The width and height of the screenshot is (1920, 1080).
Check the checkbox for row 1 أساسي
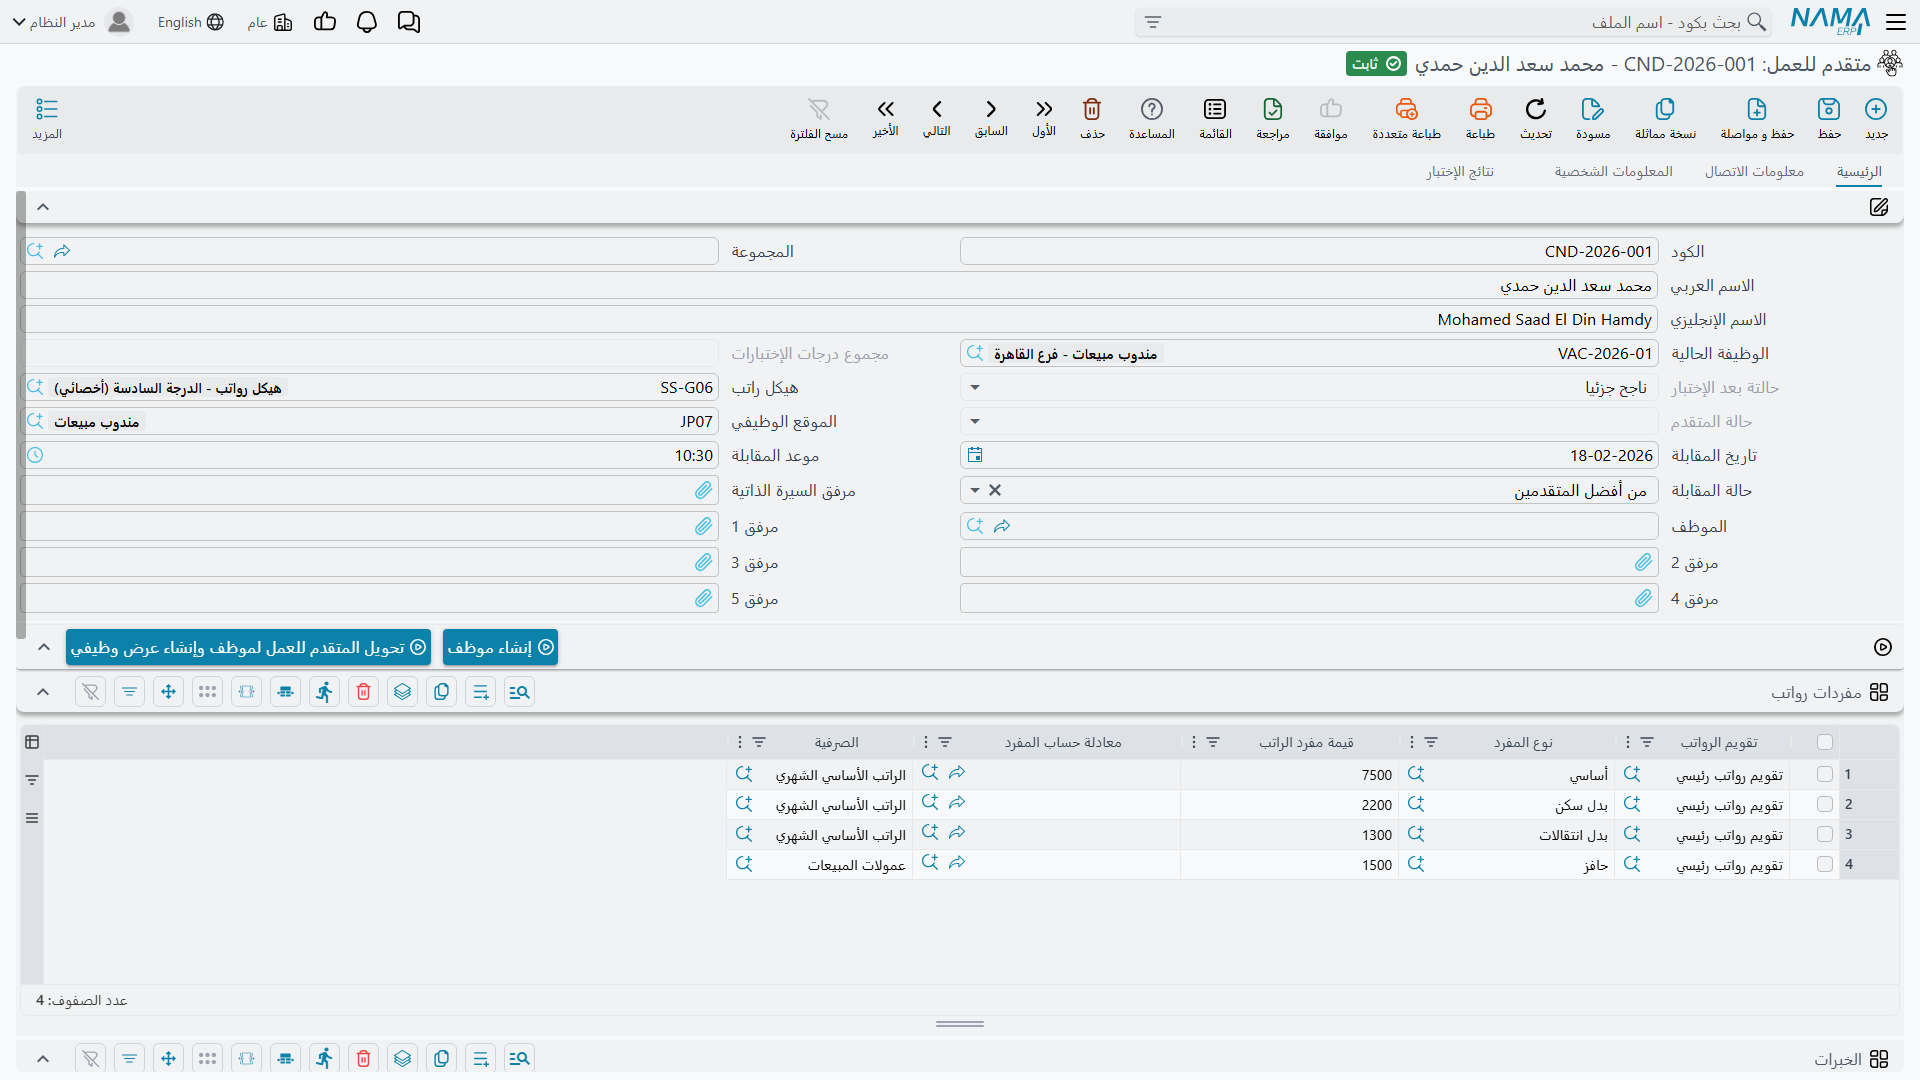[x=1825, y=774]
